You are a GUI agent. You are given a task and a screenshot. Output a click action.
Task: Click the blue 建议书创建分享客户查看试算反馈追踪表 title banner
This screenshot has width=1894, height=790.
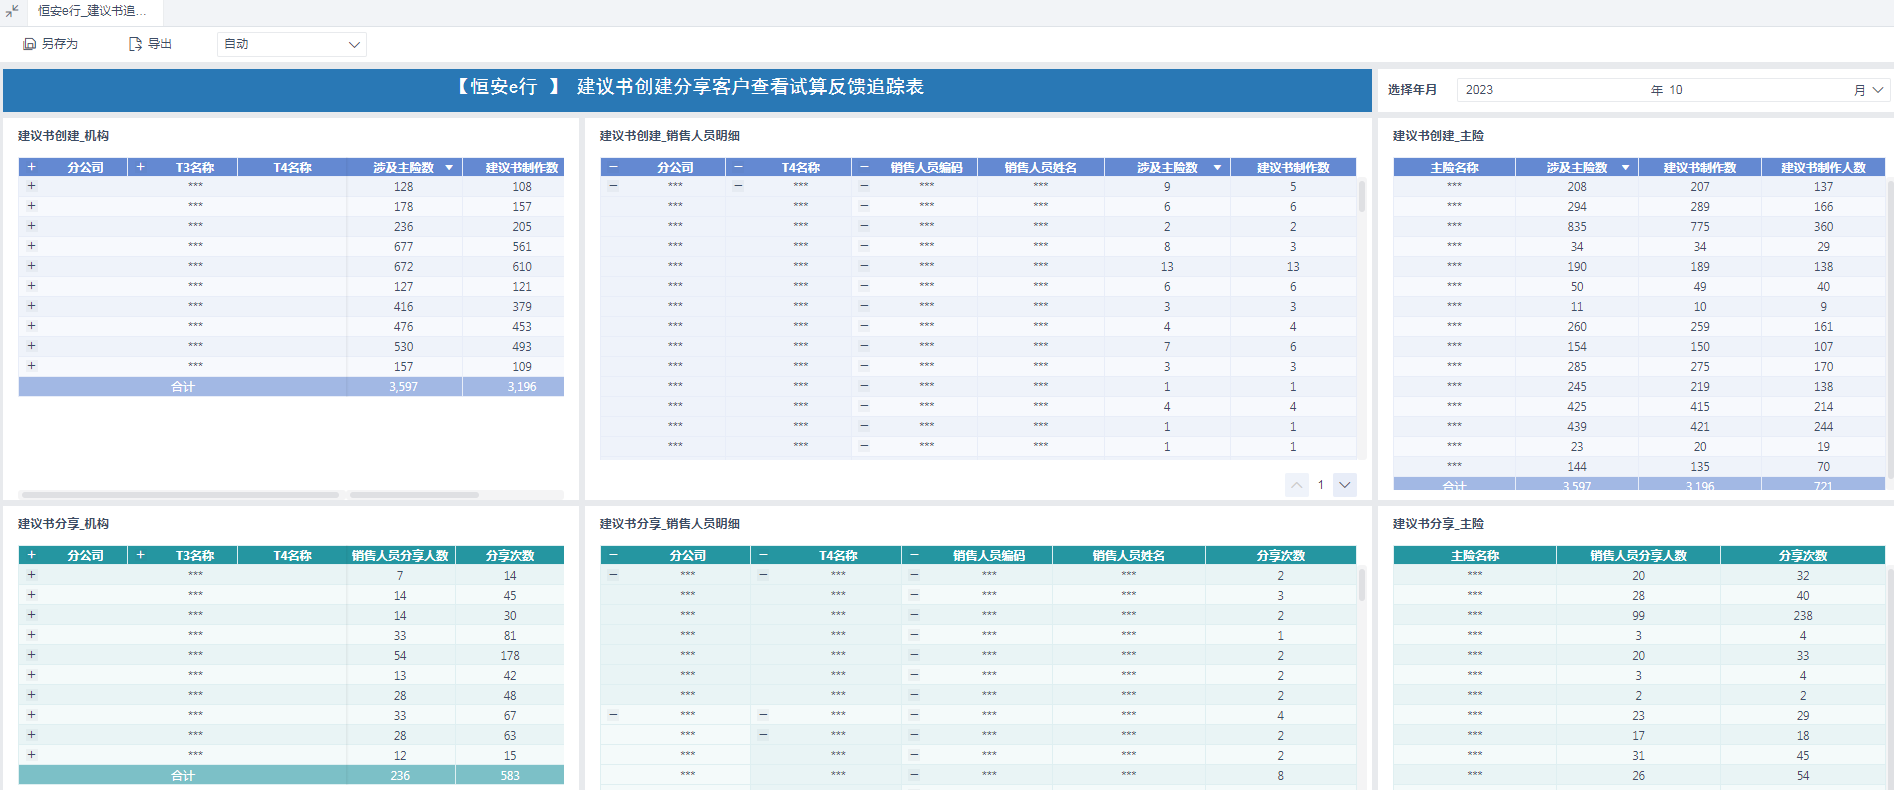[687, 90]
